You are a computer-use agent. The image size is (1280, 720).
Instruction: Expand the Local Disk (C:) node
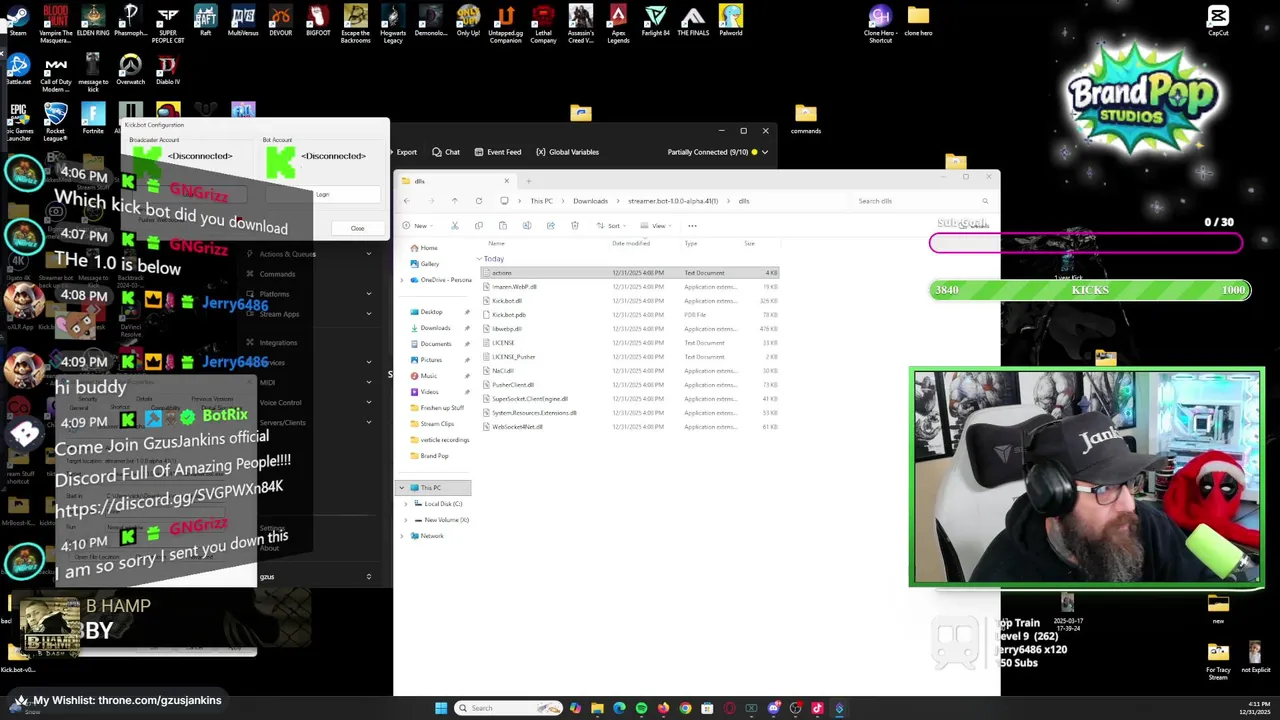point(407,504)
